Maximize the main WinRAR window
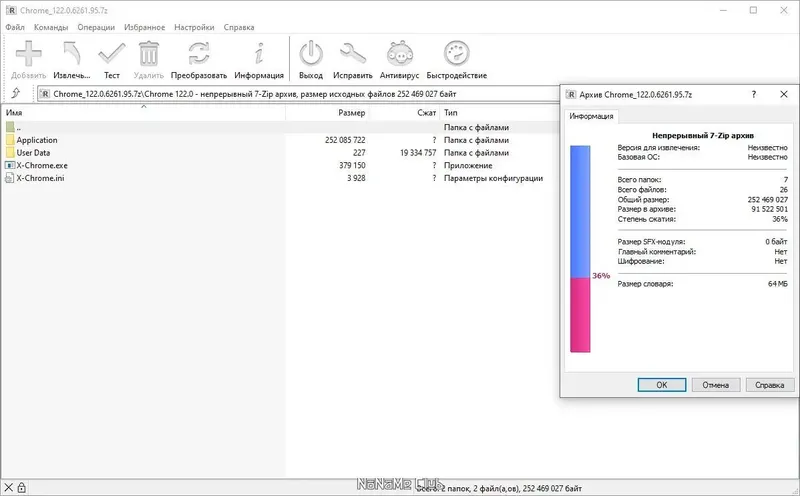Screen dimensions: 800x496 point(753,10)
